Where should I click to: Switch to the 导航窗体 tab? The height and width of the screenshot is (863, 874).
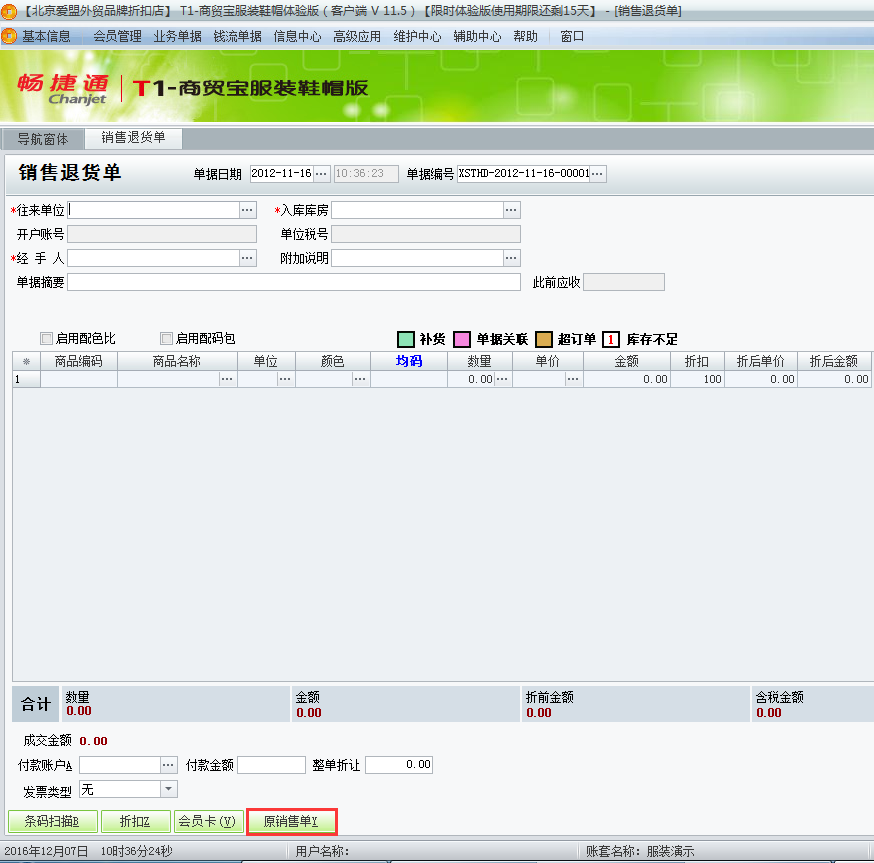click(x=43, y=139)
